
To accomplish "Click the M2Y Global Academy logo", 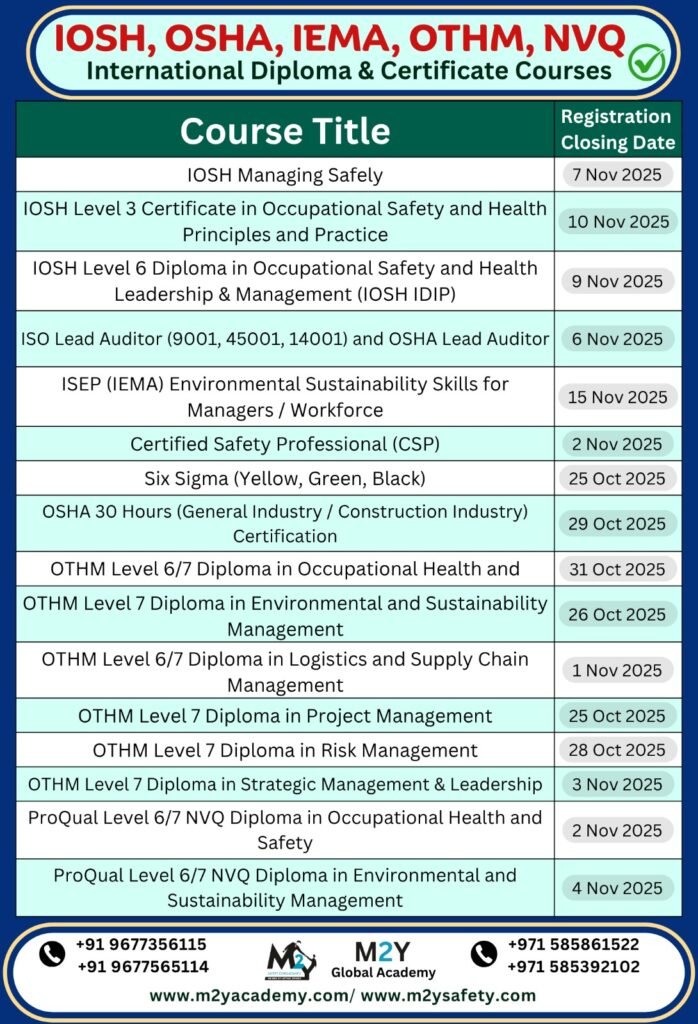I will [291, 960].
